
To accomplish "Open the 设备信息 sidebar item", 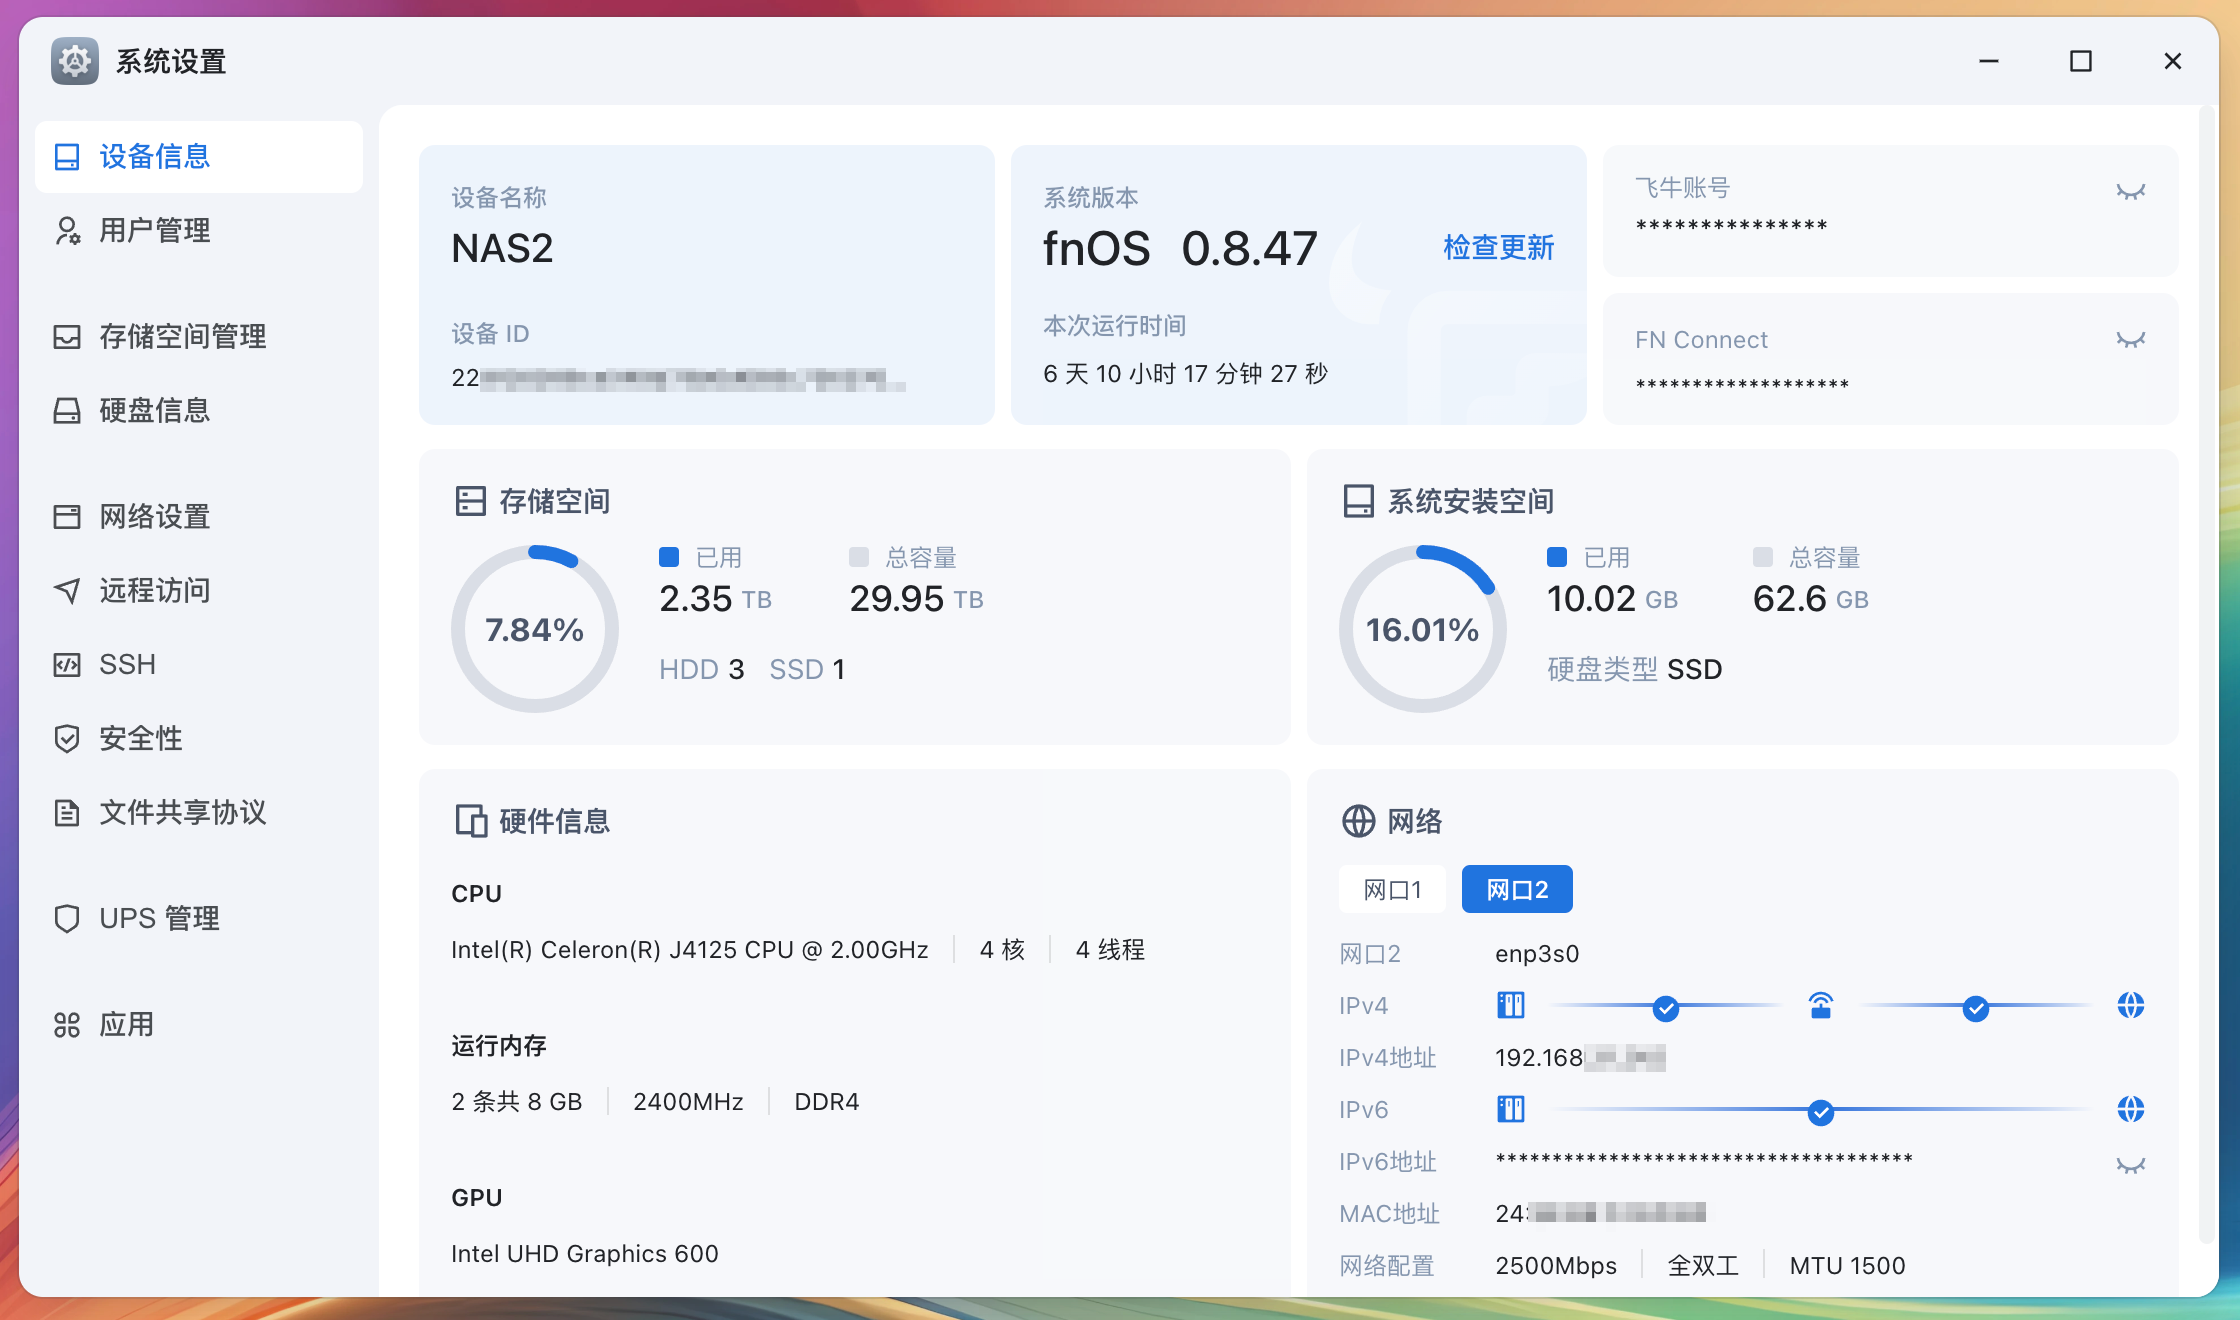I will coord(198,157).
